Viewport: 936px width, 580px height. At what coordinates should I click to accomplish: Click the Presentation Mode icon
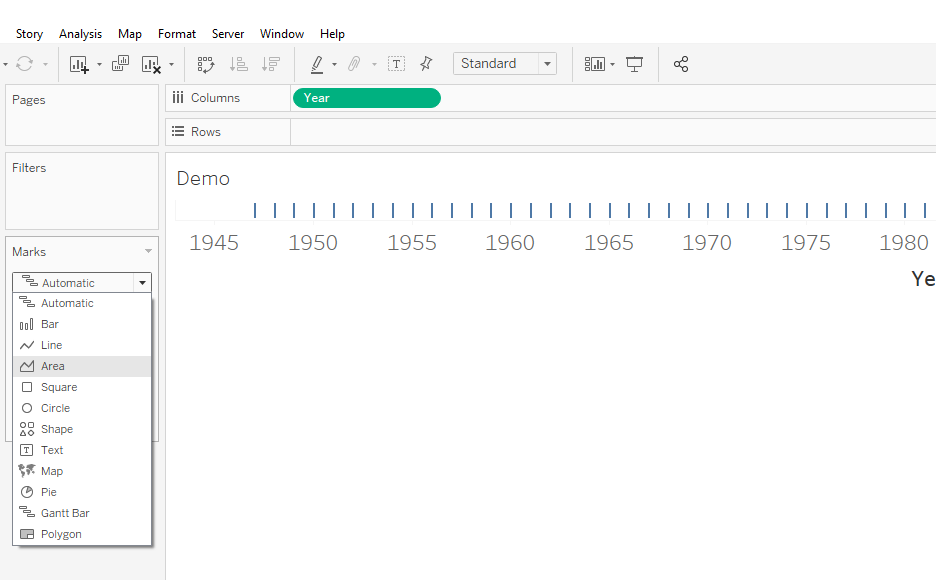[634, 64]
